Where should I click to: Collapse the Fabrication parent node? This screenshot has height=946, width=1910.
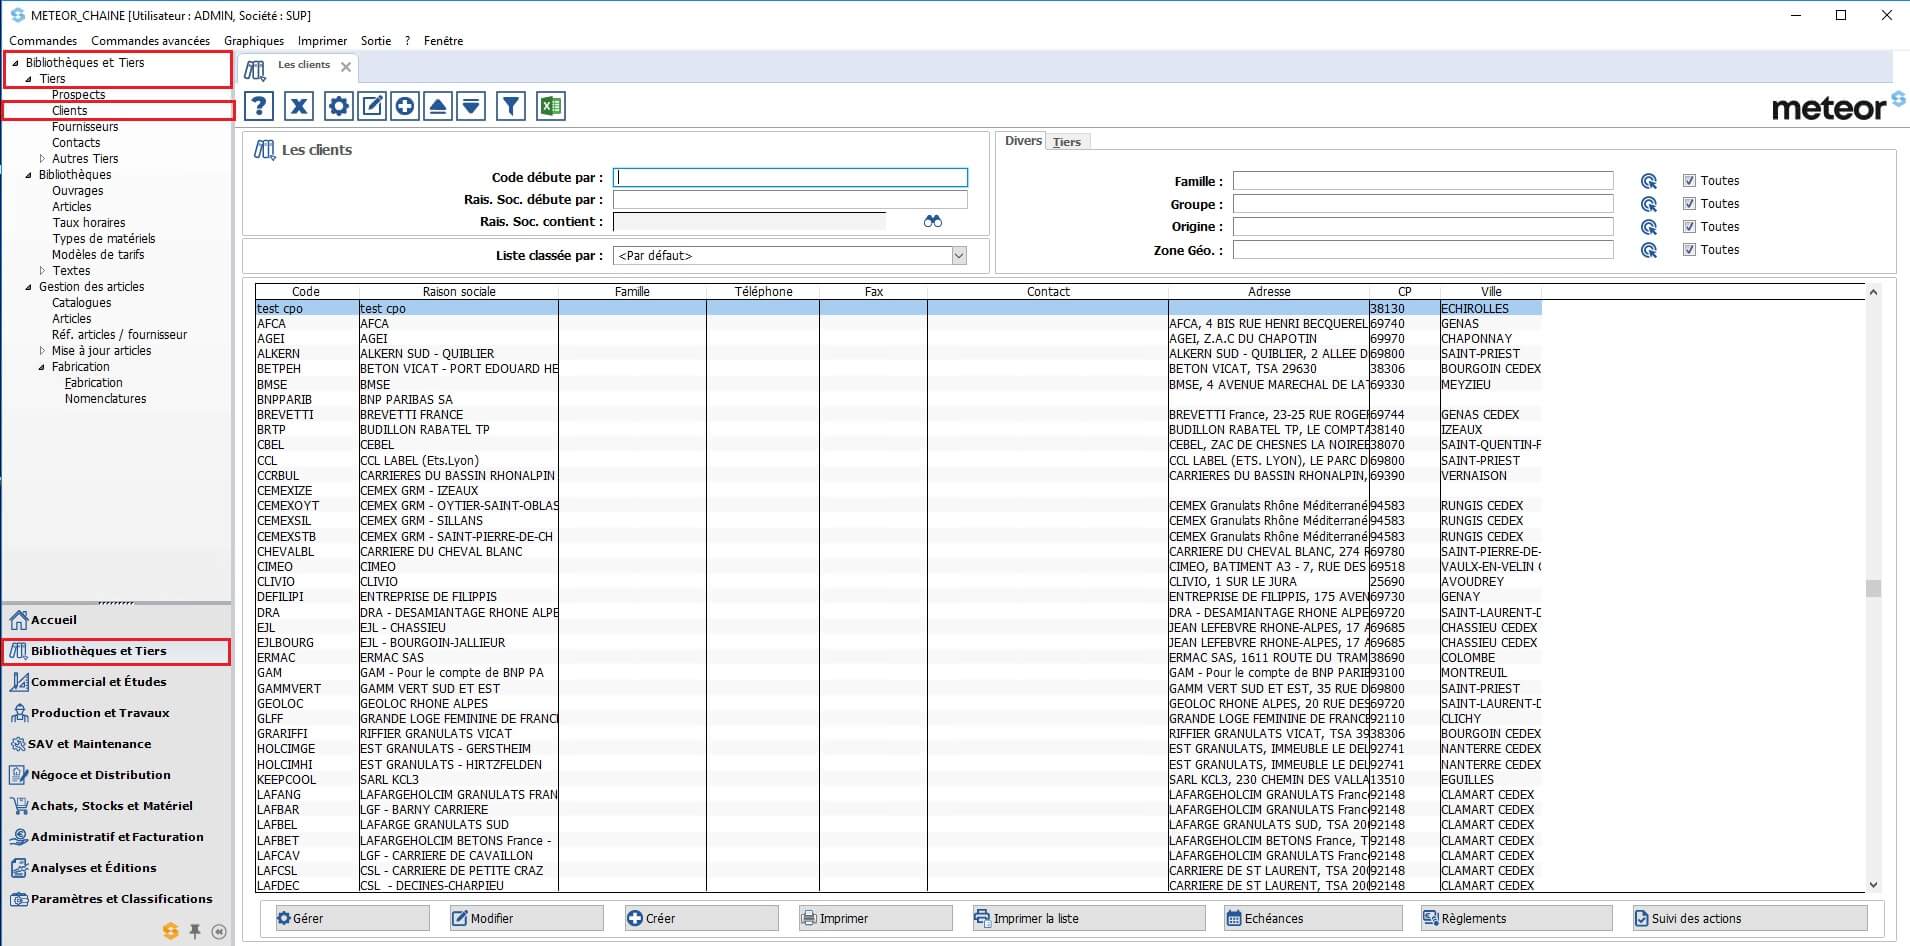click(42, 367)
